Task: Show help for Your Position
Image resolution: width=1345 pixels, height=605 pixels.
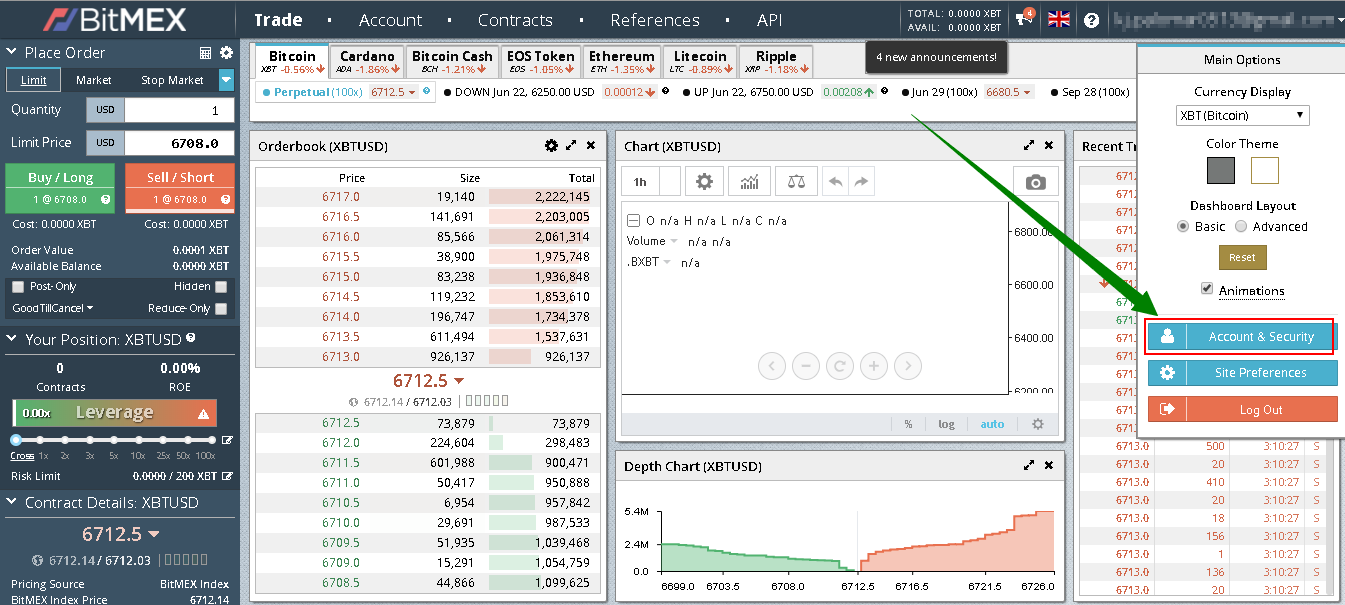Action: click(190, 339)
